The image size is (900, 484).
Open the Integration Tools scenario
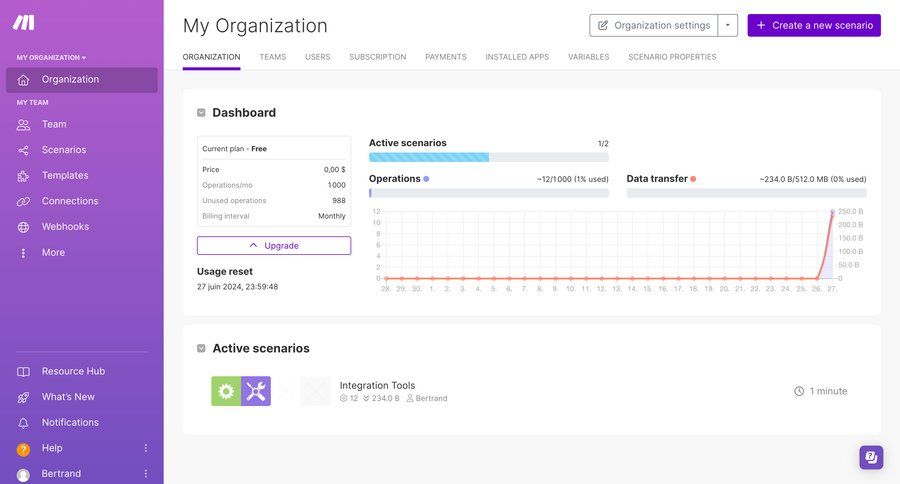click(377, 385)
